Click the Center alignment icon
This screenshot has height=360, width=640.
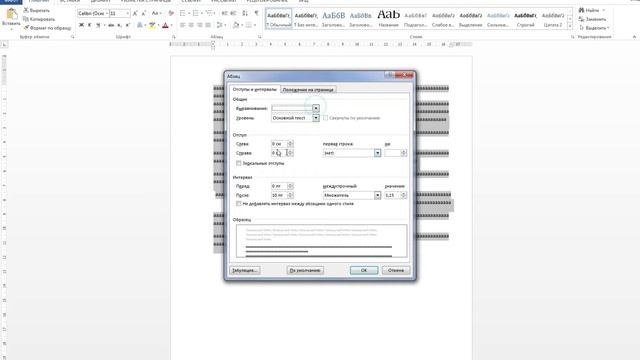[191, 25]
